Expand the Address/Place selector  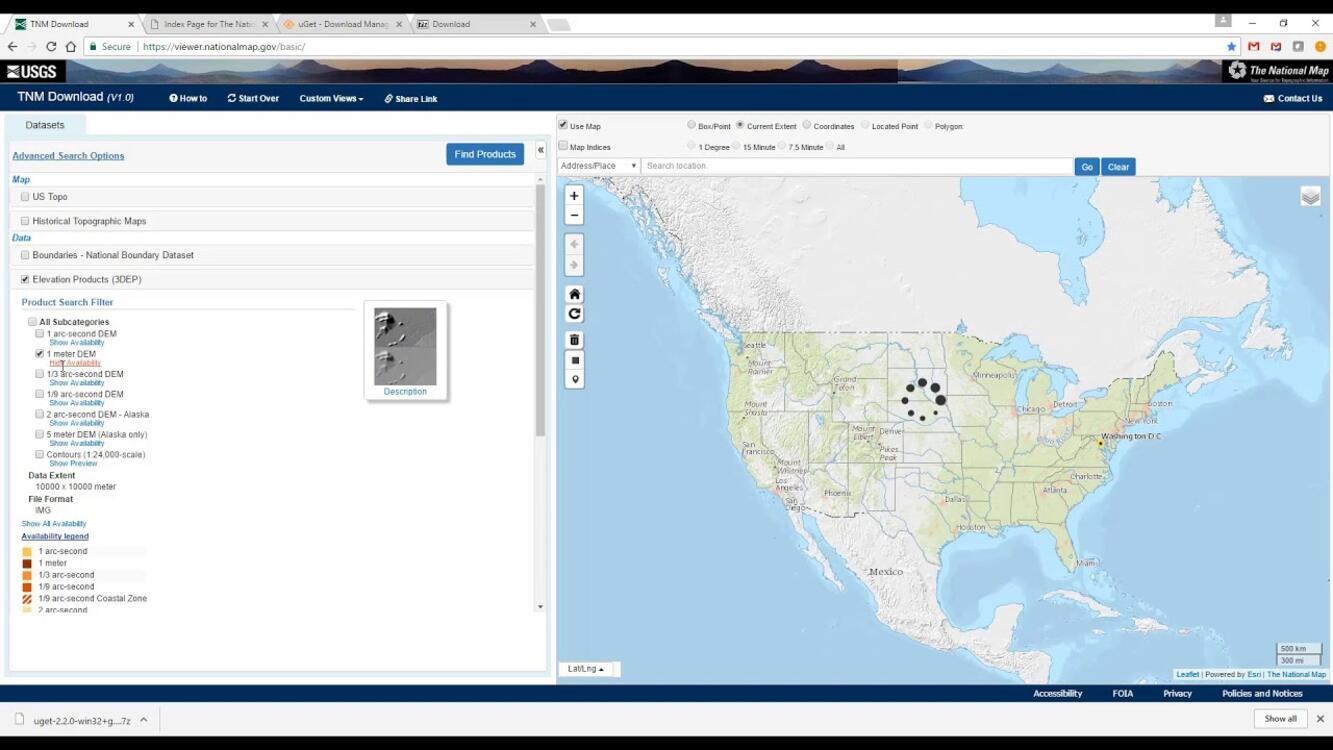click(598, 166)
